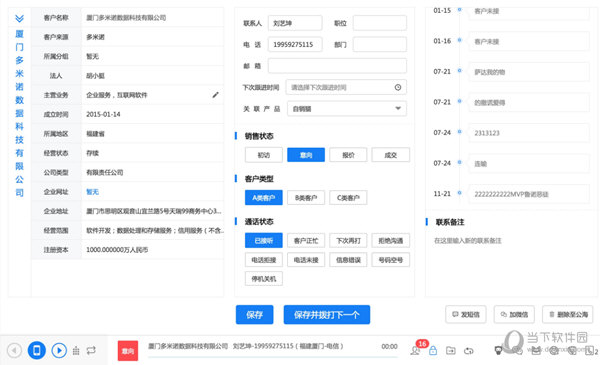Choose customer type A类客户
Screen dimensions: 600x365
click(x=264, y=198)
